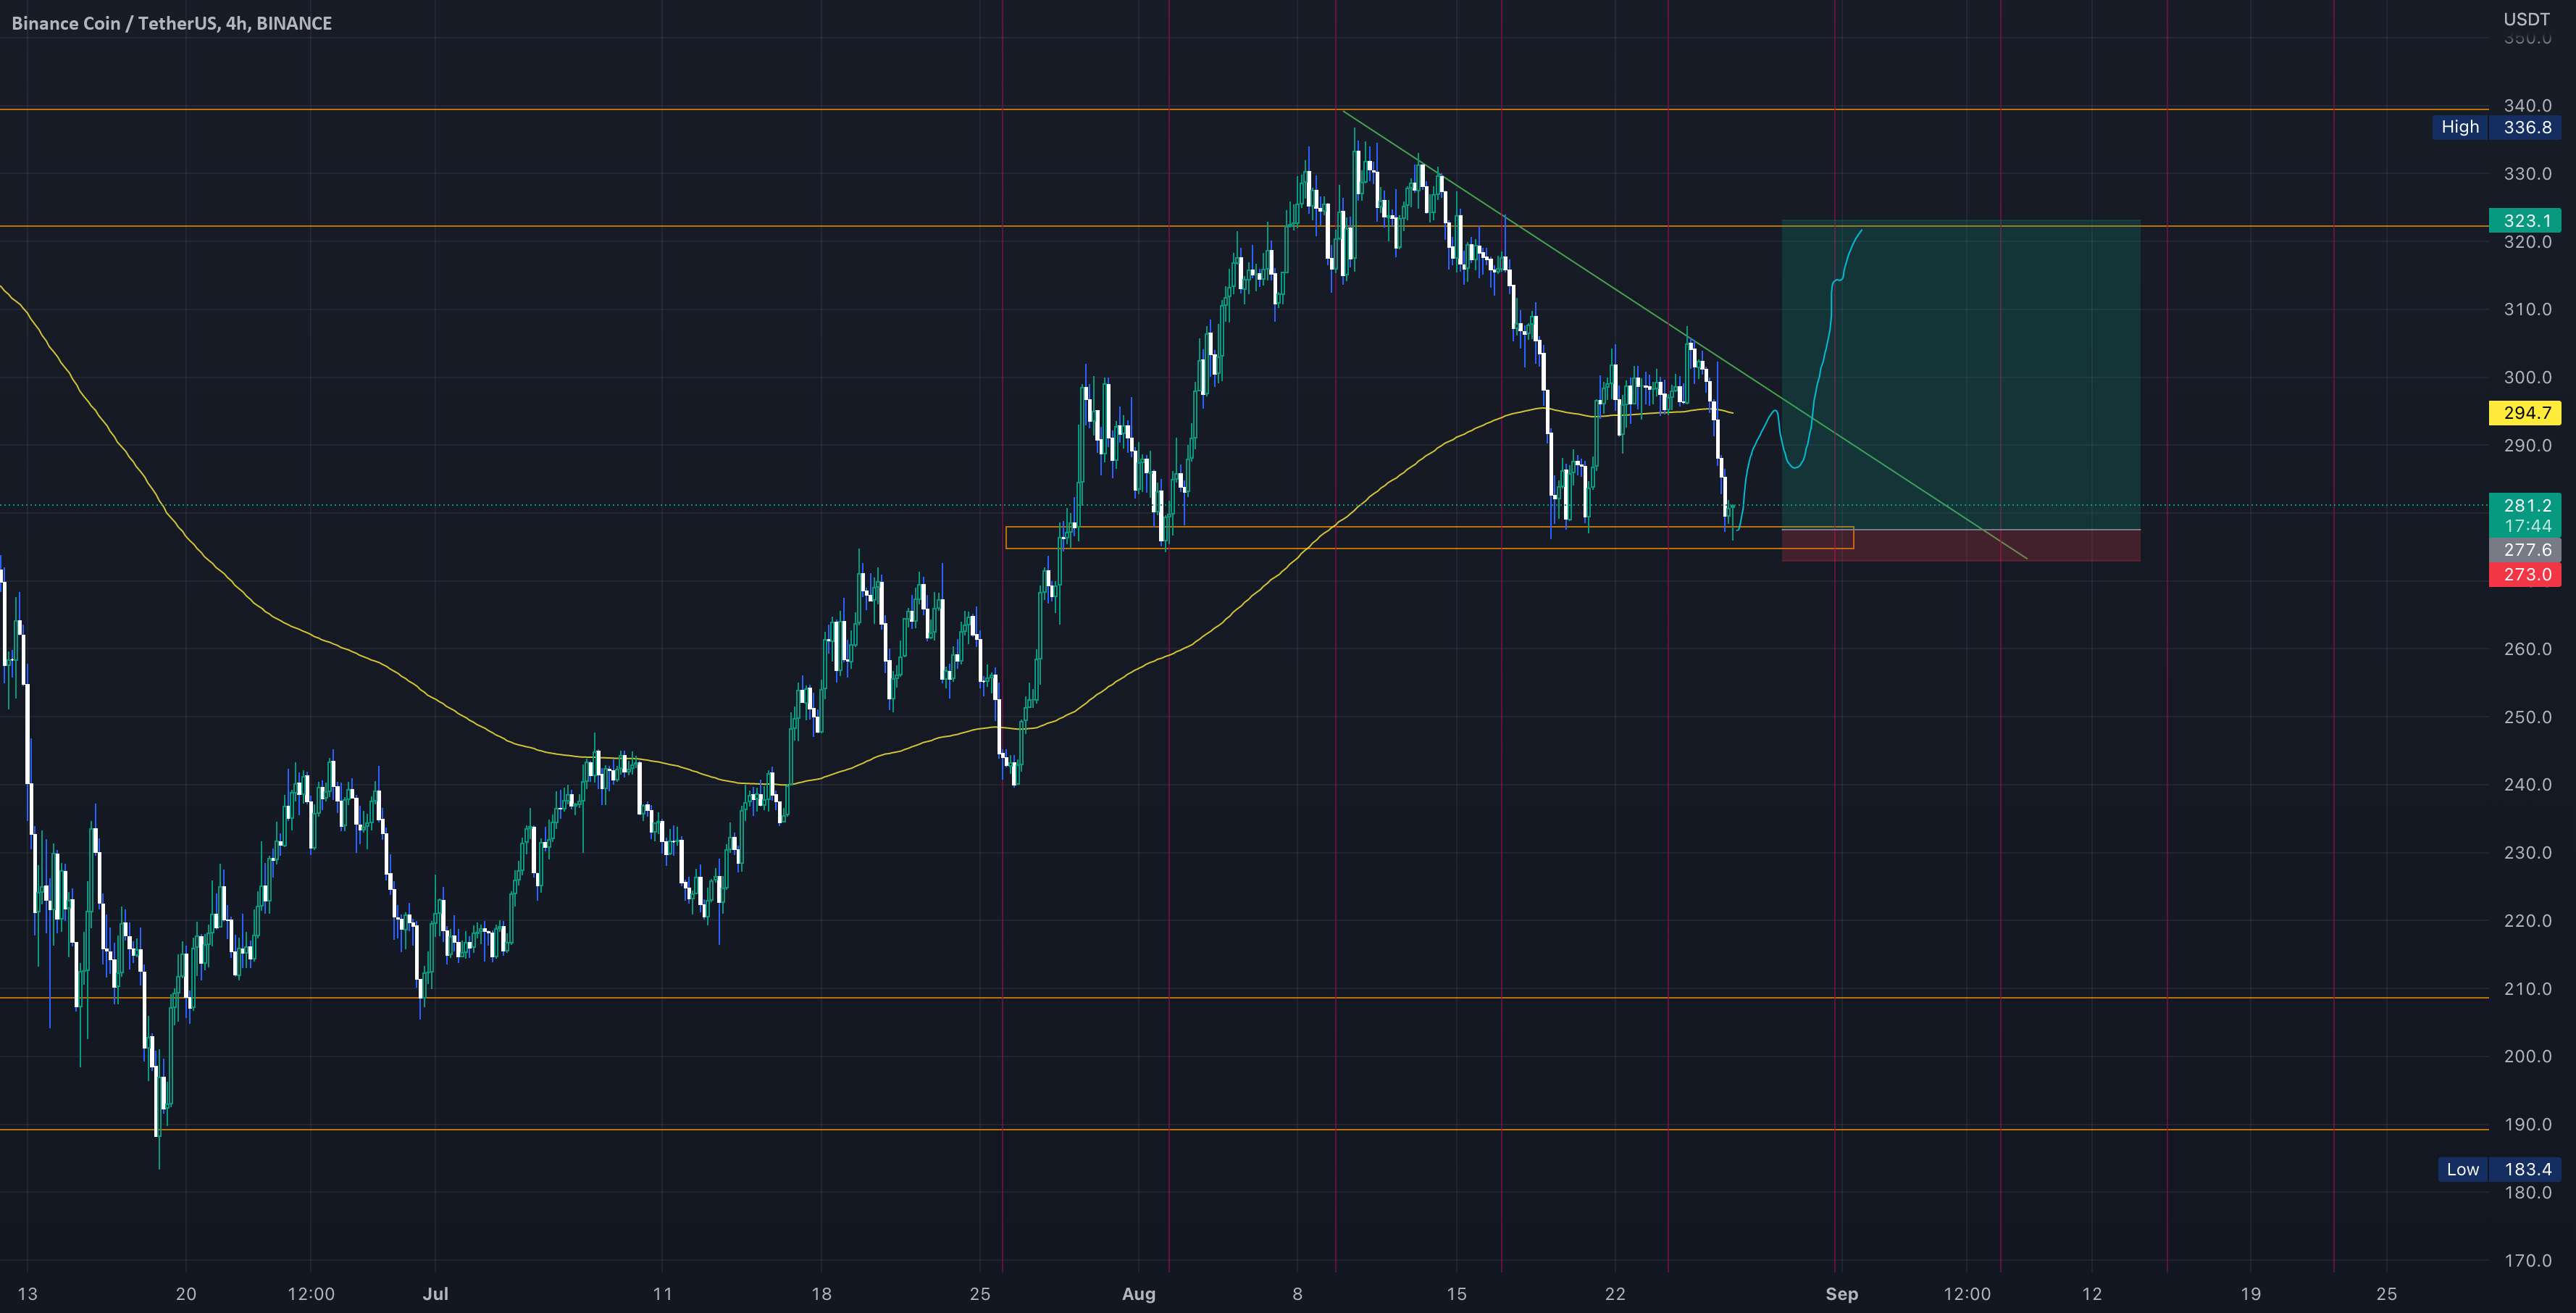Select the orange support rectangle drawing

click(1429, 538)
